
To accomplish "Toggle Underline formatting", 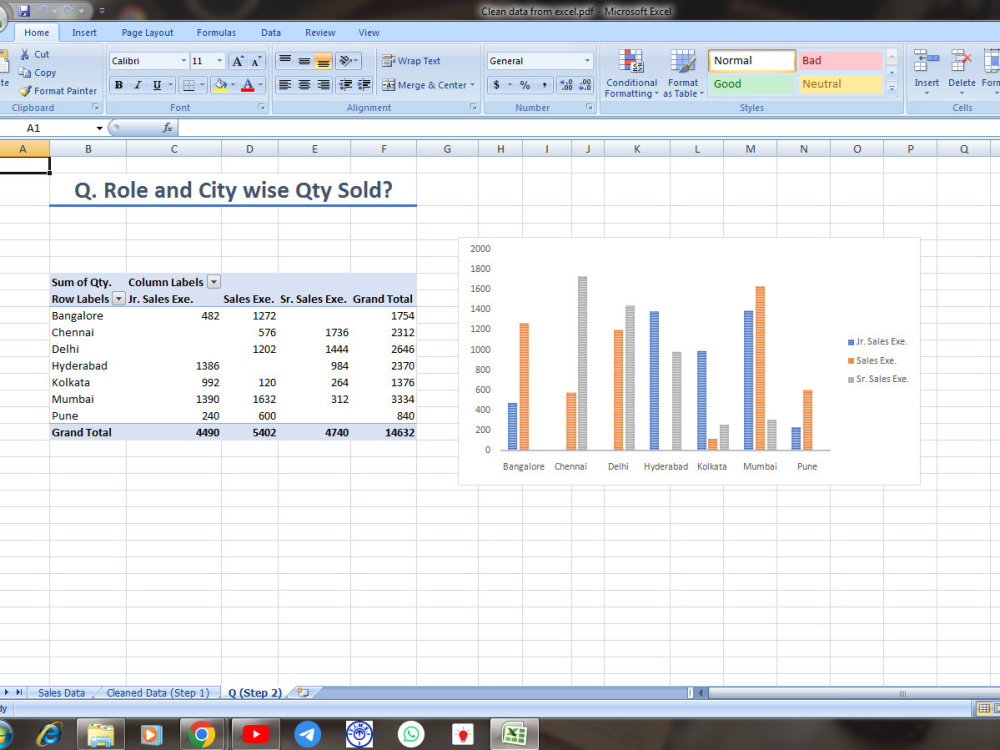I will click(156, 85).
